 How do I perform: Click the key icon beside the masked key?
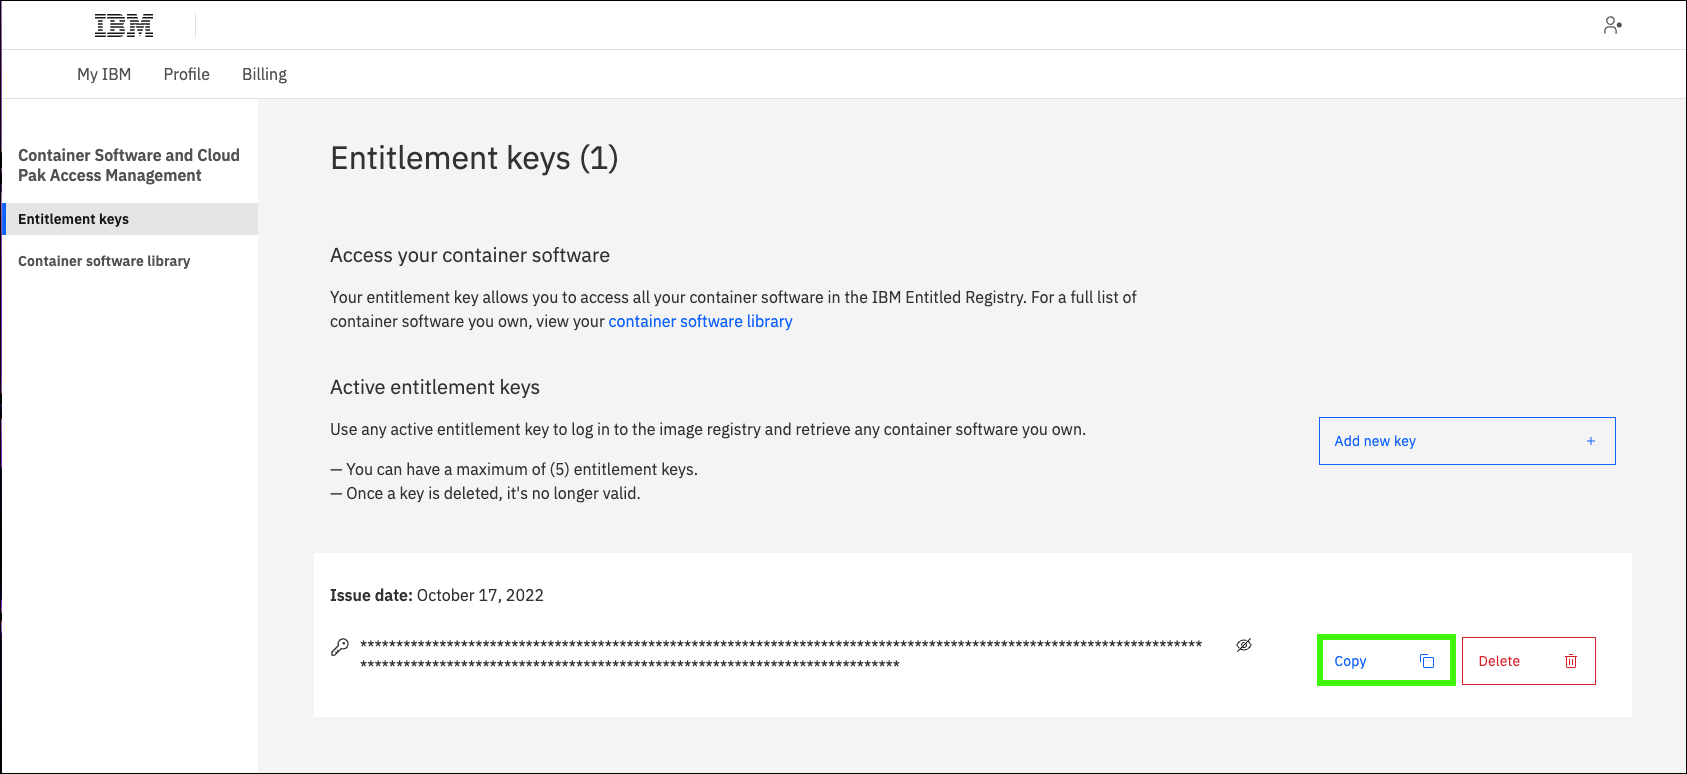click(340, 647)
